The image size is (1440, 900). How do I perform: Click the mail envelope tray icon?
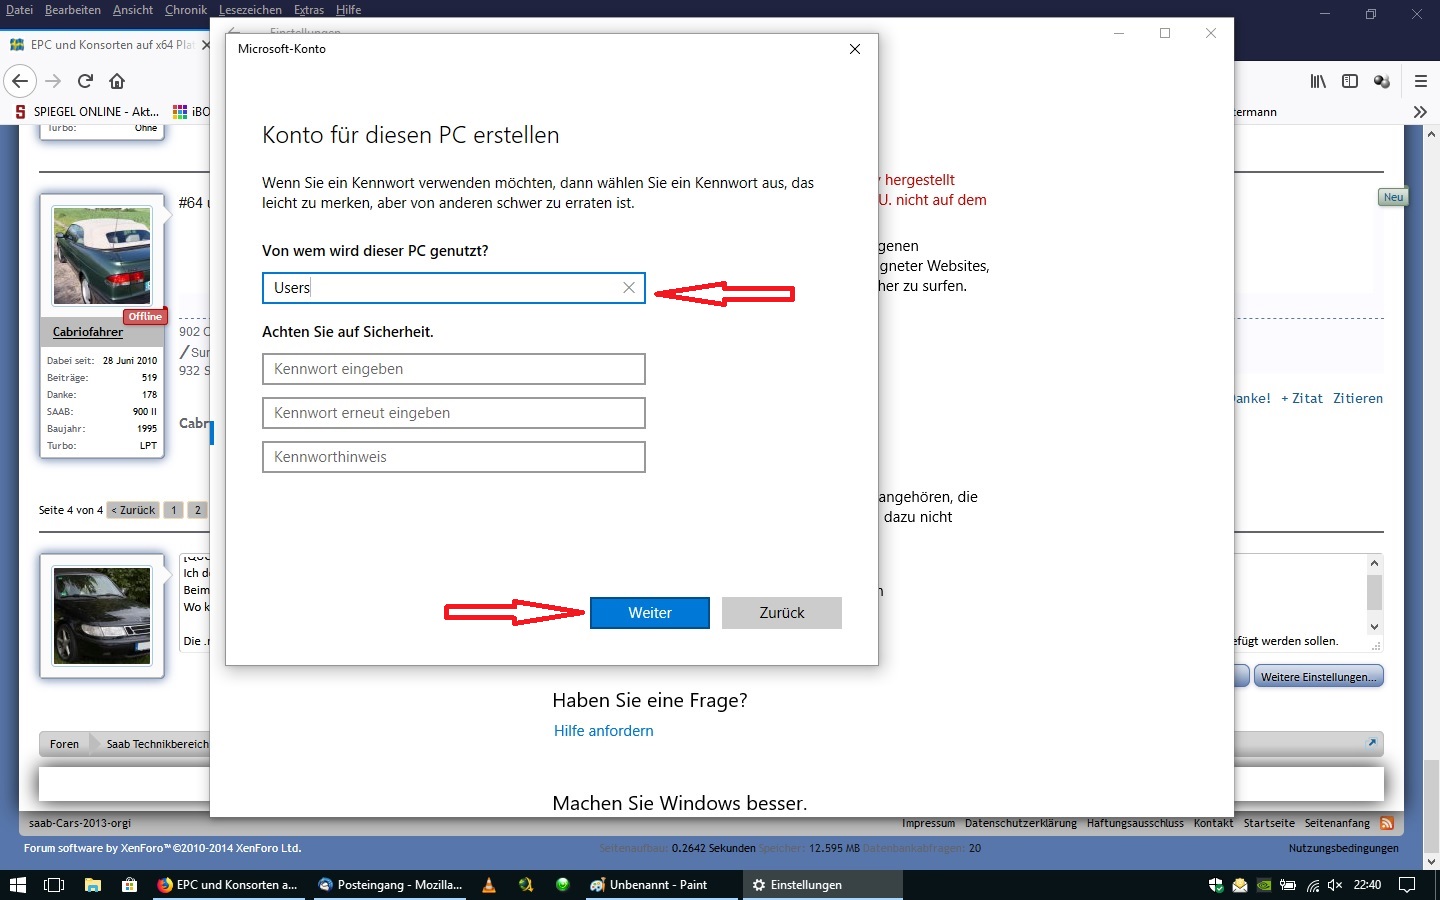click(1240, 885)
